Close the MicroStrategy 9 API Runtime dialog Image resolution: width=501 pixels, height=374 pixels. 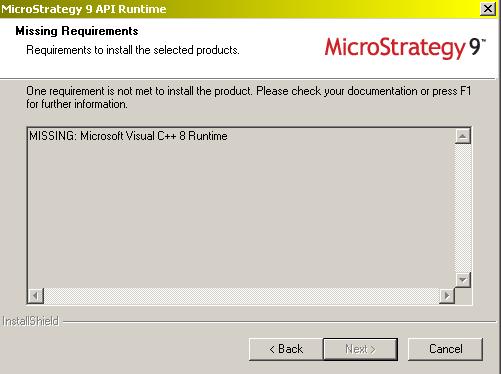pyautogui.click(x=487, y=9)
